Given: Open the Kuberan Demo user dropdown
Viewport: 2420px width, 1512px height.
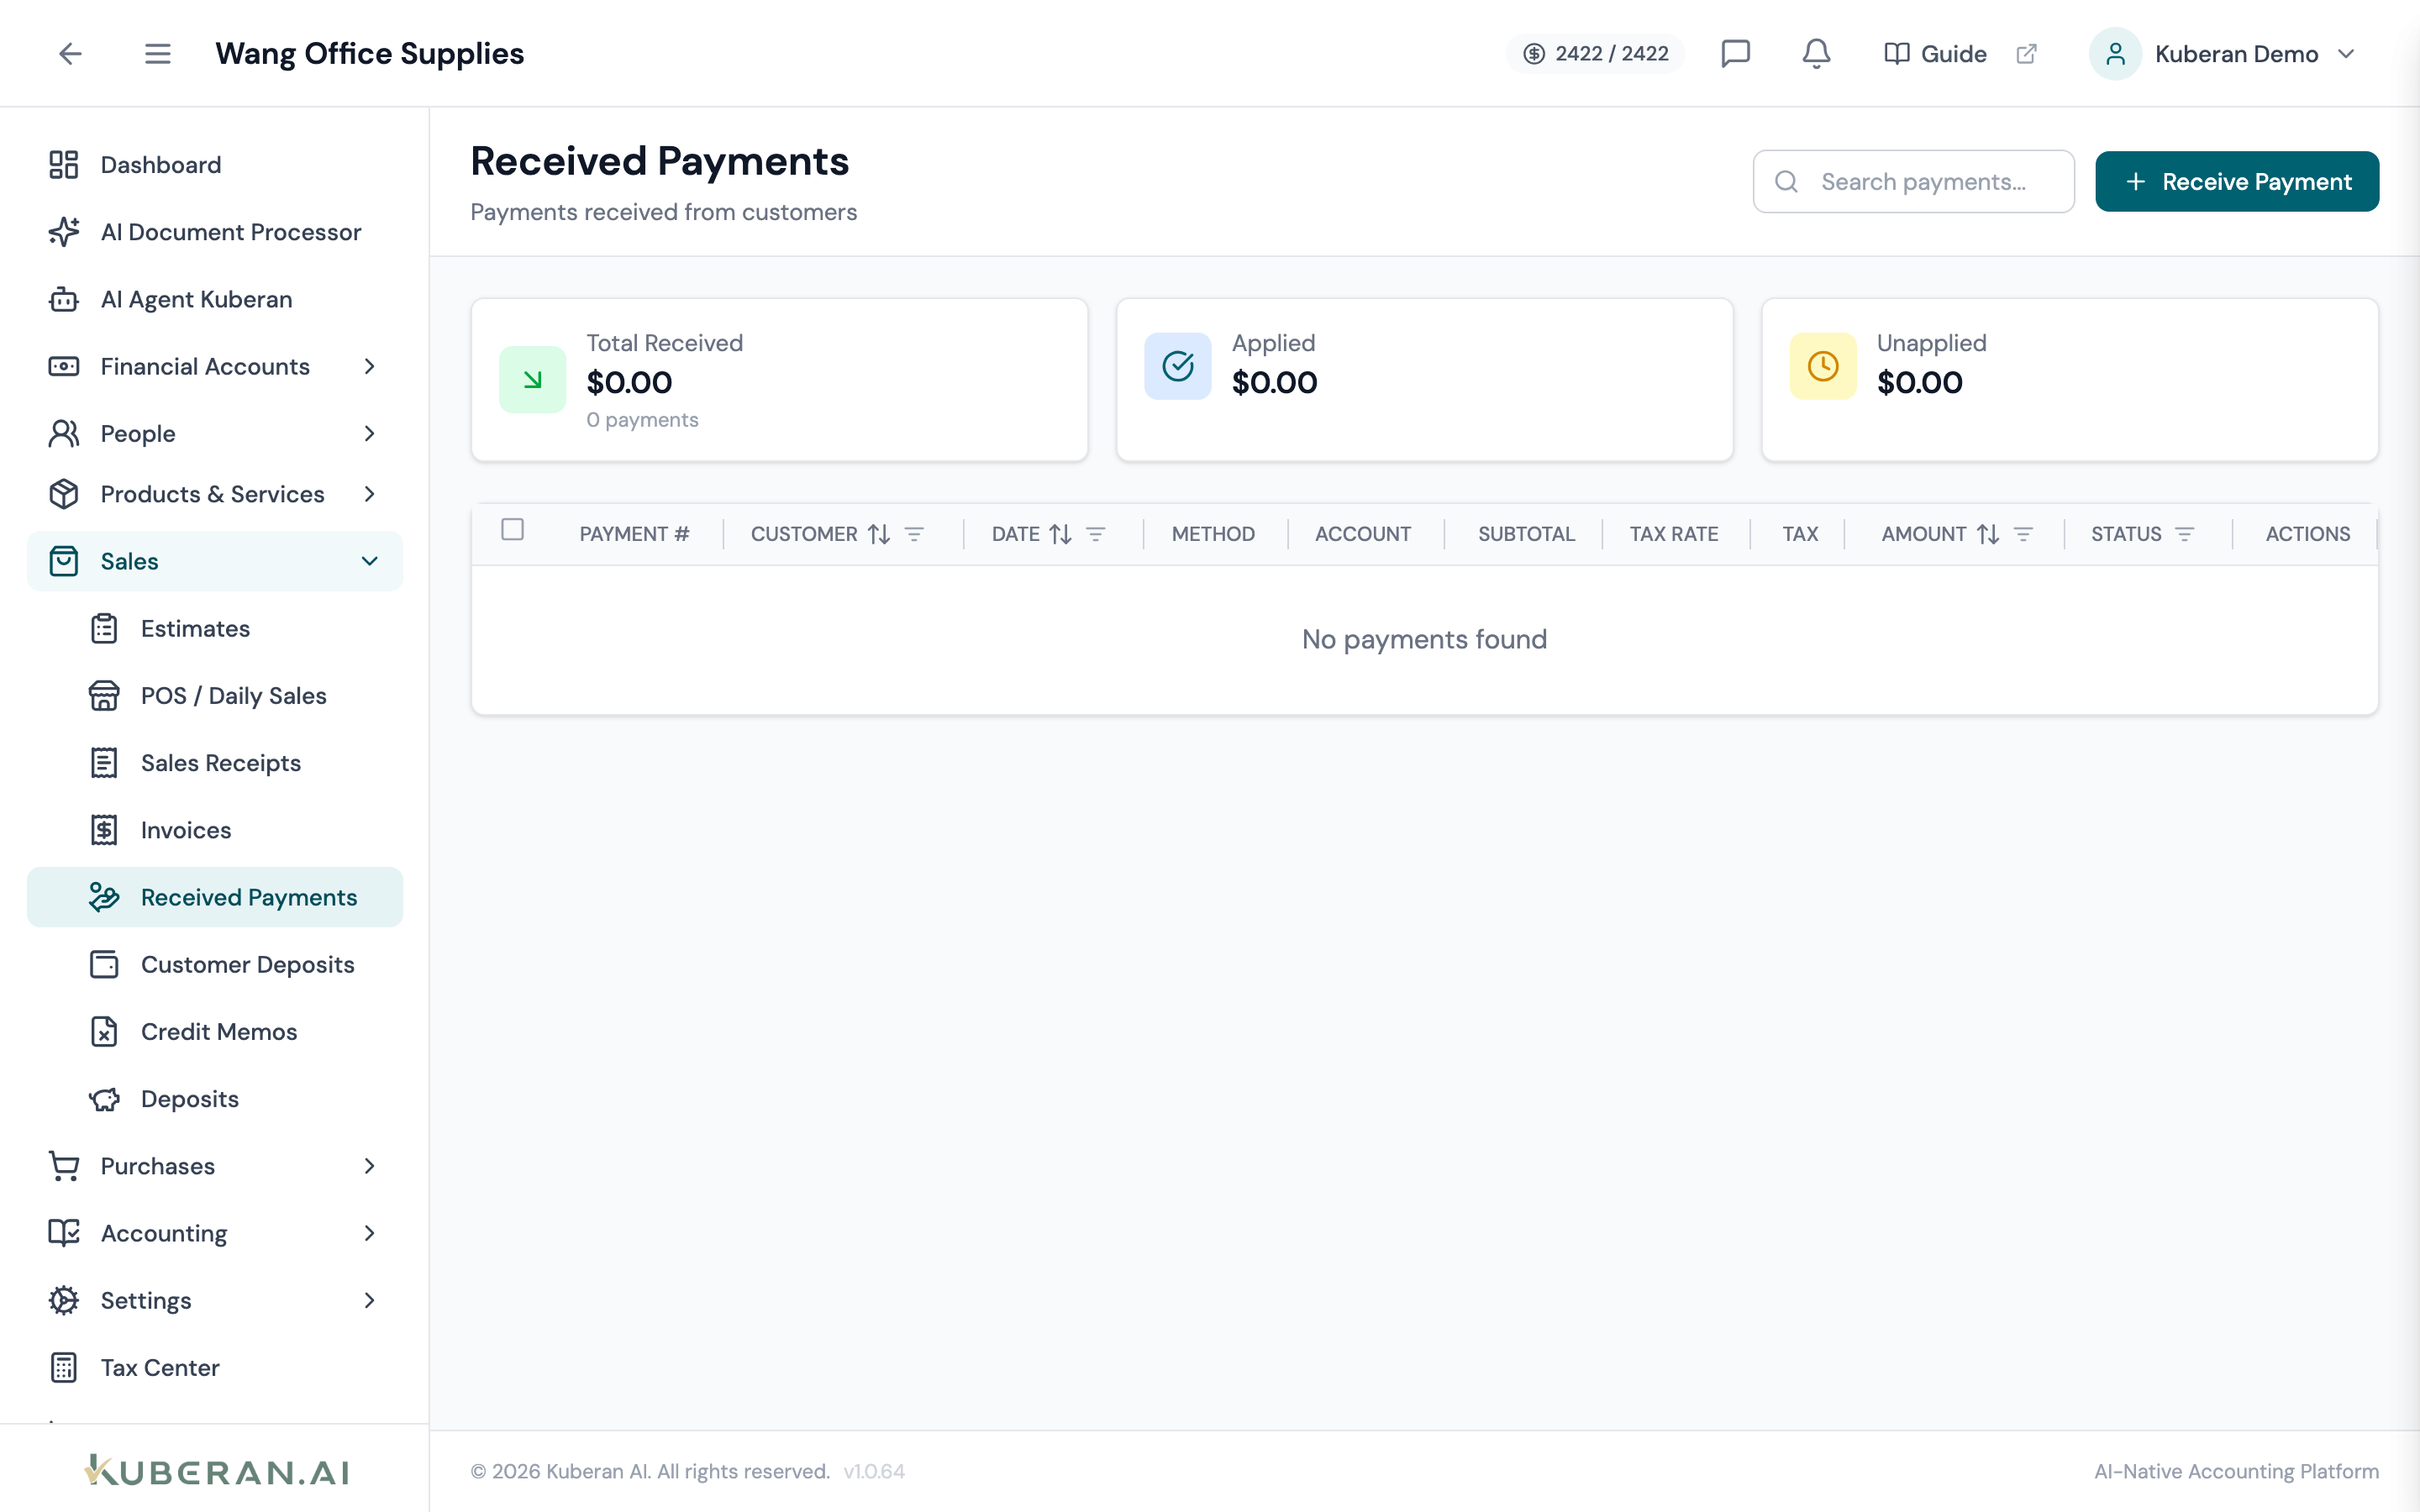Looking at the screenshot, I should tap(2222, 53).
